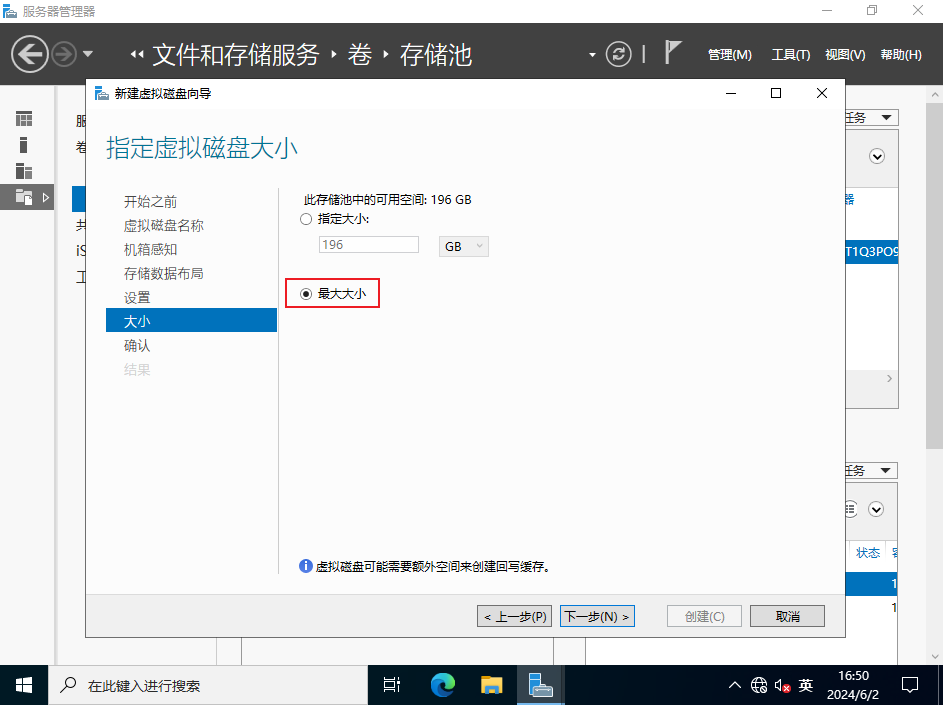Select Dashboard icon in left sidebar
The width and height of the screenshot is (943, 705).
click(24, 119)
